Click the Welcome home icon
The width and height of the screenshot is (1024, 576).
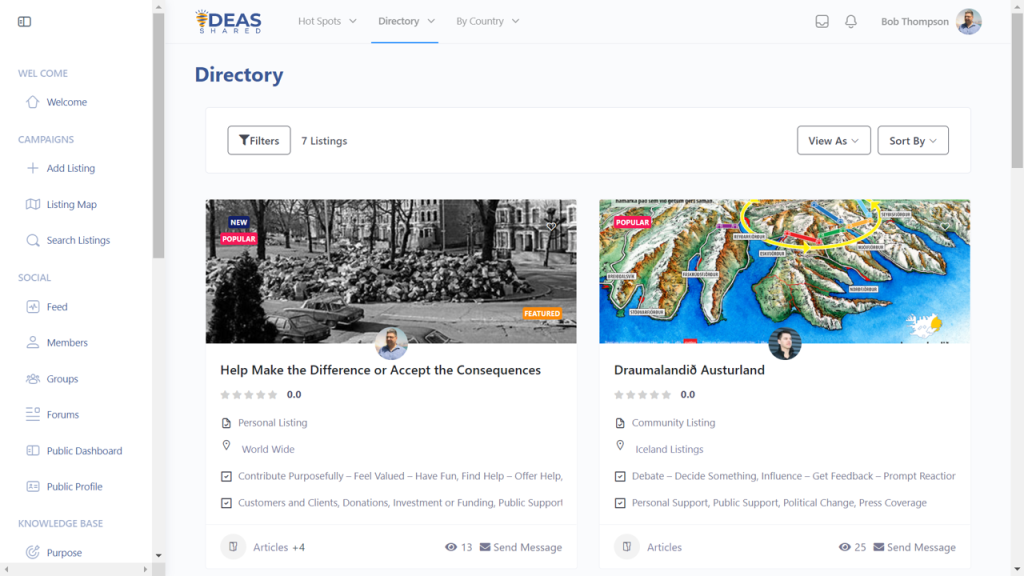tap(33, 102)
